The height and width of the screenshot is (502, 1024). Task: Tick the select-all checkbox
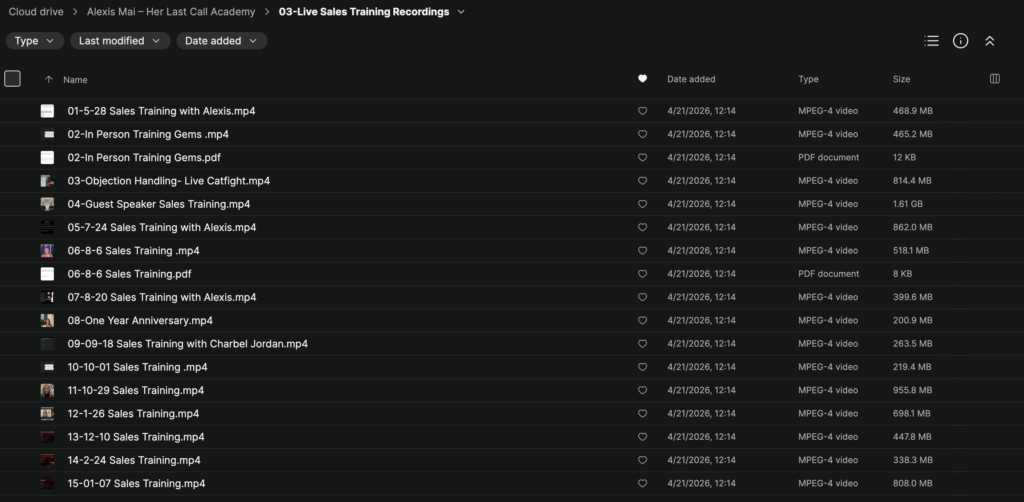point(12,79)
